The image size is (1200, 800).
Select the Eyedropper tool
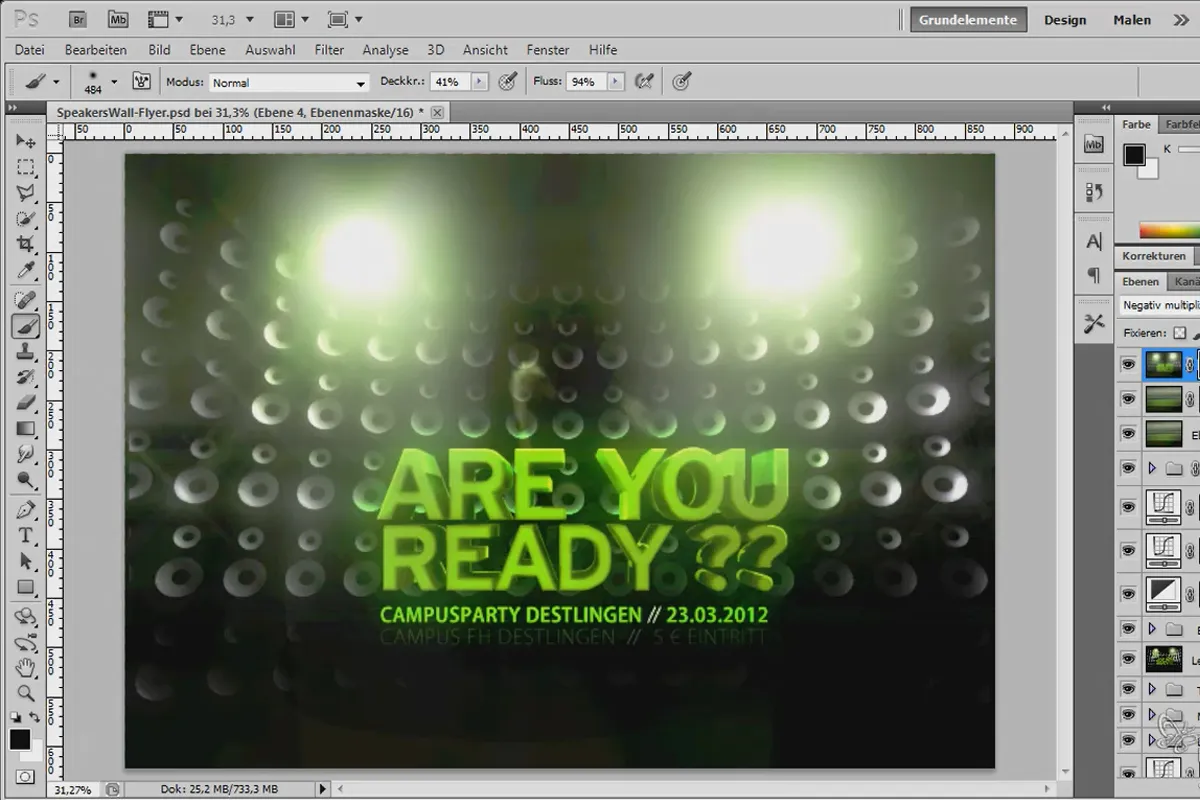(x=26, y=271)
